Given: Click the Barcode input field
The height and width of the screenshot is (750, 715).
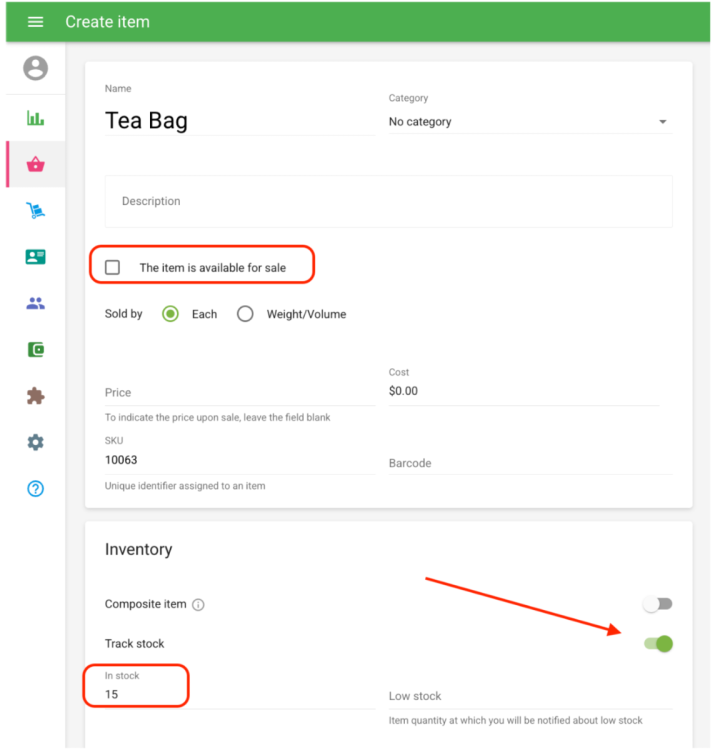Looking at the screenshot, I should (530, 463).
